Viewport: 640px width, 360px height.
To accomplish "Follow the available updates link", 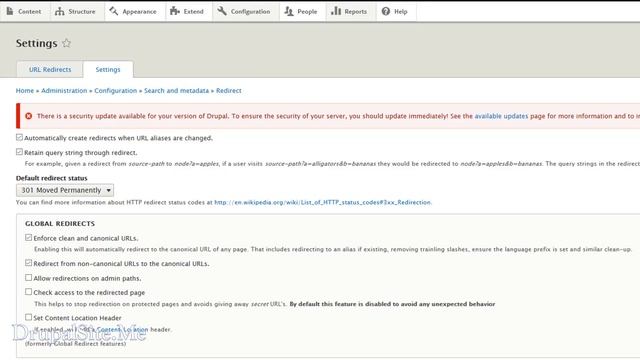I will (x=501, y=116).
